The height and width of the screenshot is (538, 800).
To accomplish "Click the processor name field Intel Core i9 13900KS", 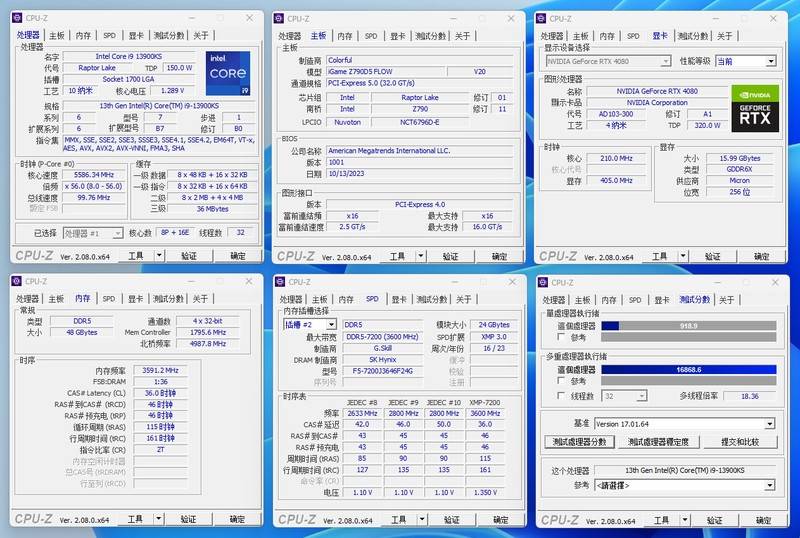I will [129, 56].
